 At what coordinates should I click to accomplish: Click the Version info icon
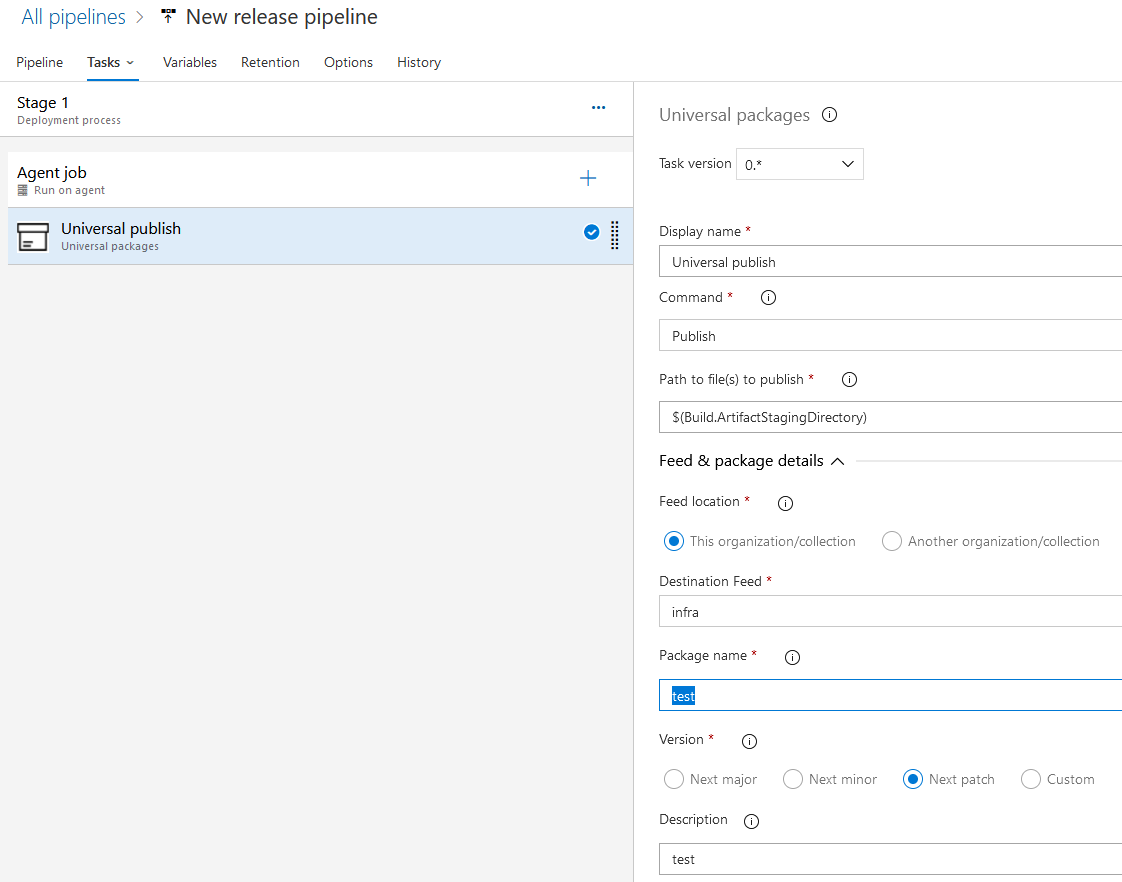(x=749, y=741)
